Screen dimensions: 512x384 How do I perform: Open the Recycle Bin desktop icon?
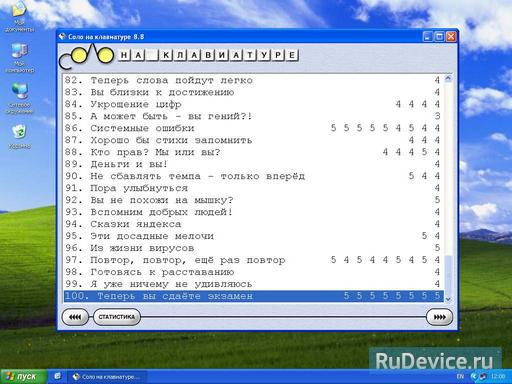tap(19, 137)
